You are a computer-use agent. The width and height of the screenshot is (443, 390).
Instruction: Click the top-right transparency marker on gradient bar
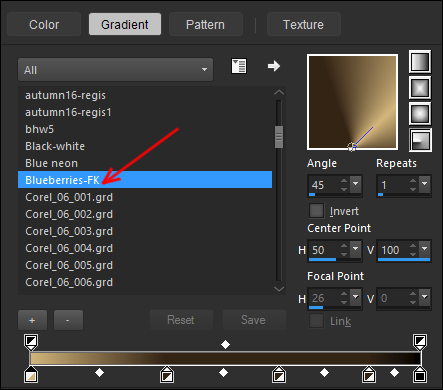(x=420, y=342)
